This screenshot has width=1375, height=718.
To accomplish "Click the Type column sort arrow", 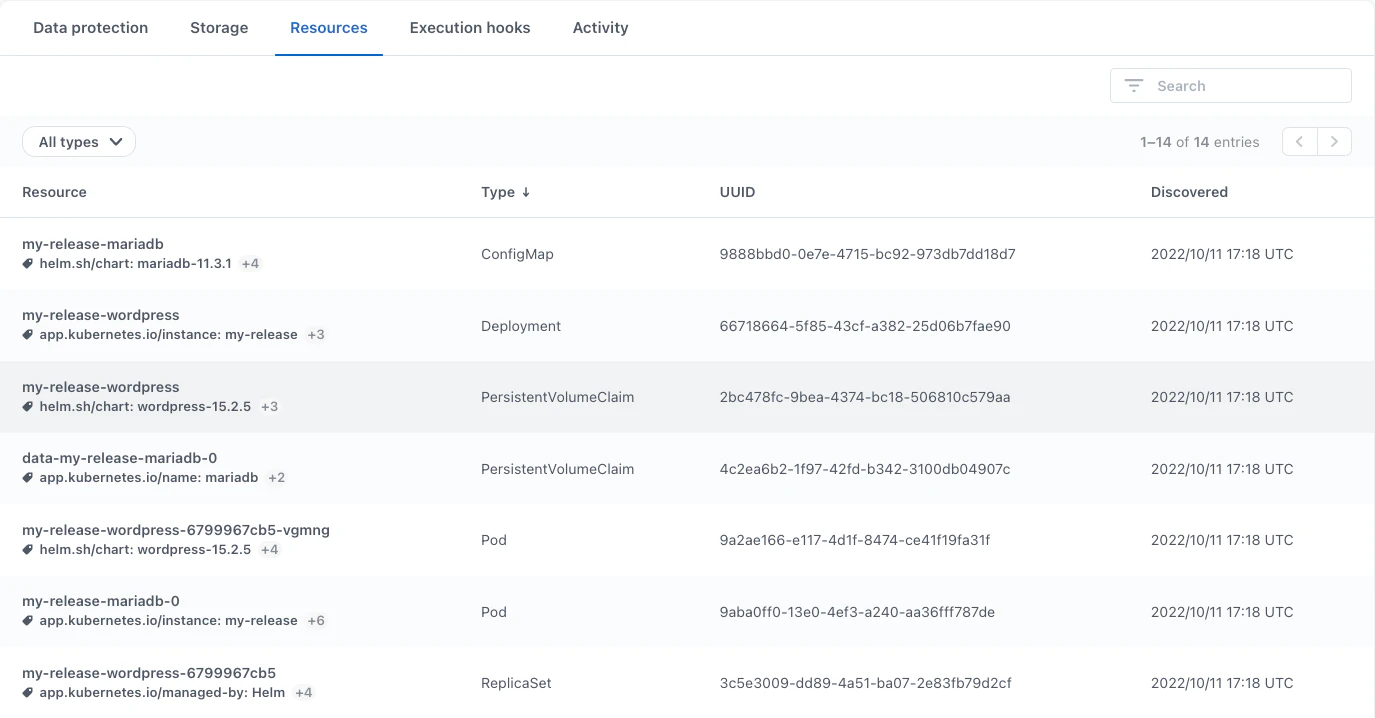I will 526,192.
